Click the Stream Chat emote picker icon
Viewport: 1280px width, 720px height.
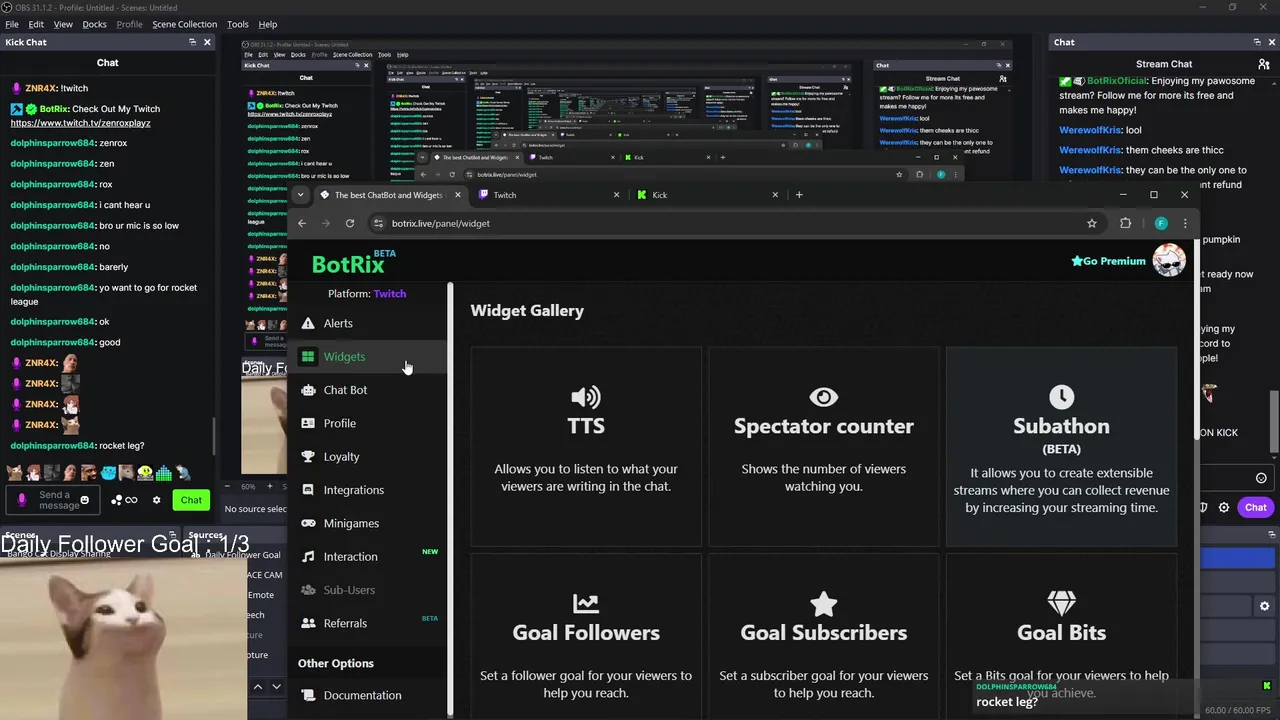1261,478
